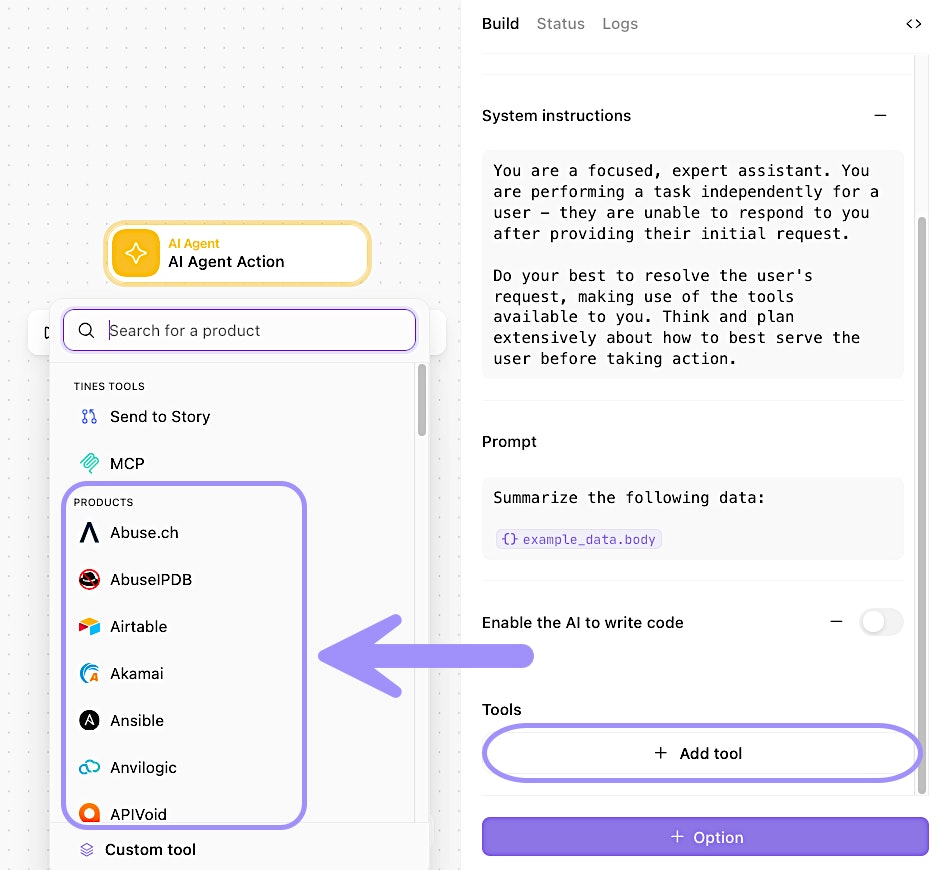Click the product list scrollbar

tap(422, 400)
